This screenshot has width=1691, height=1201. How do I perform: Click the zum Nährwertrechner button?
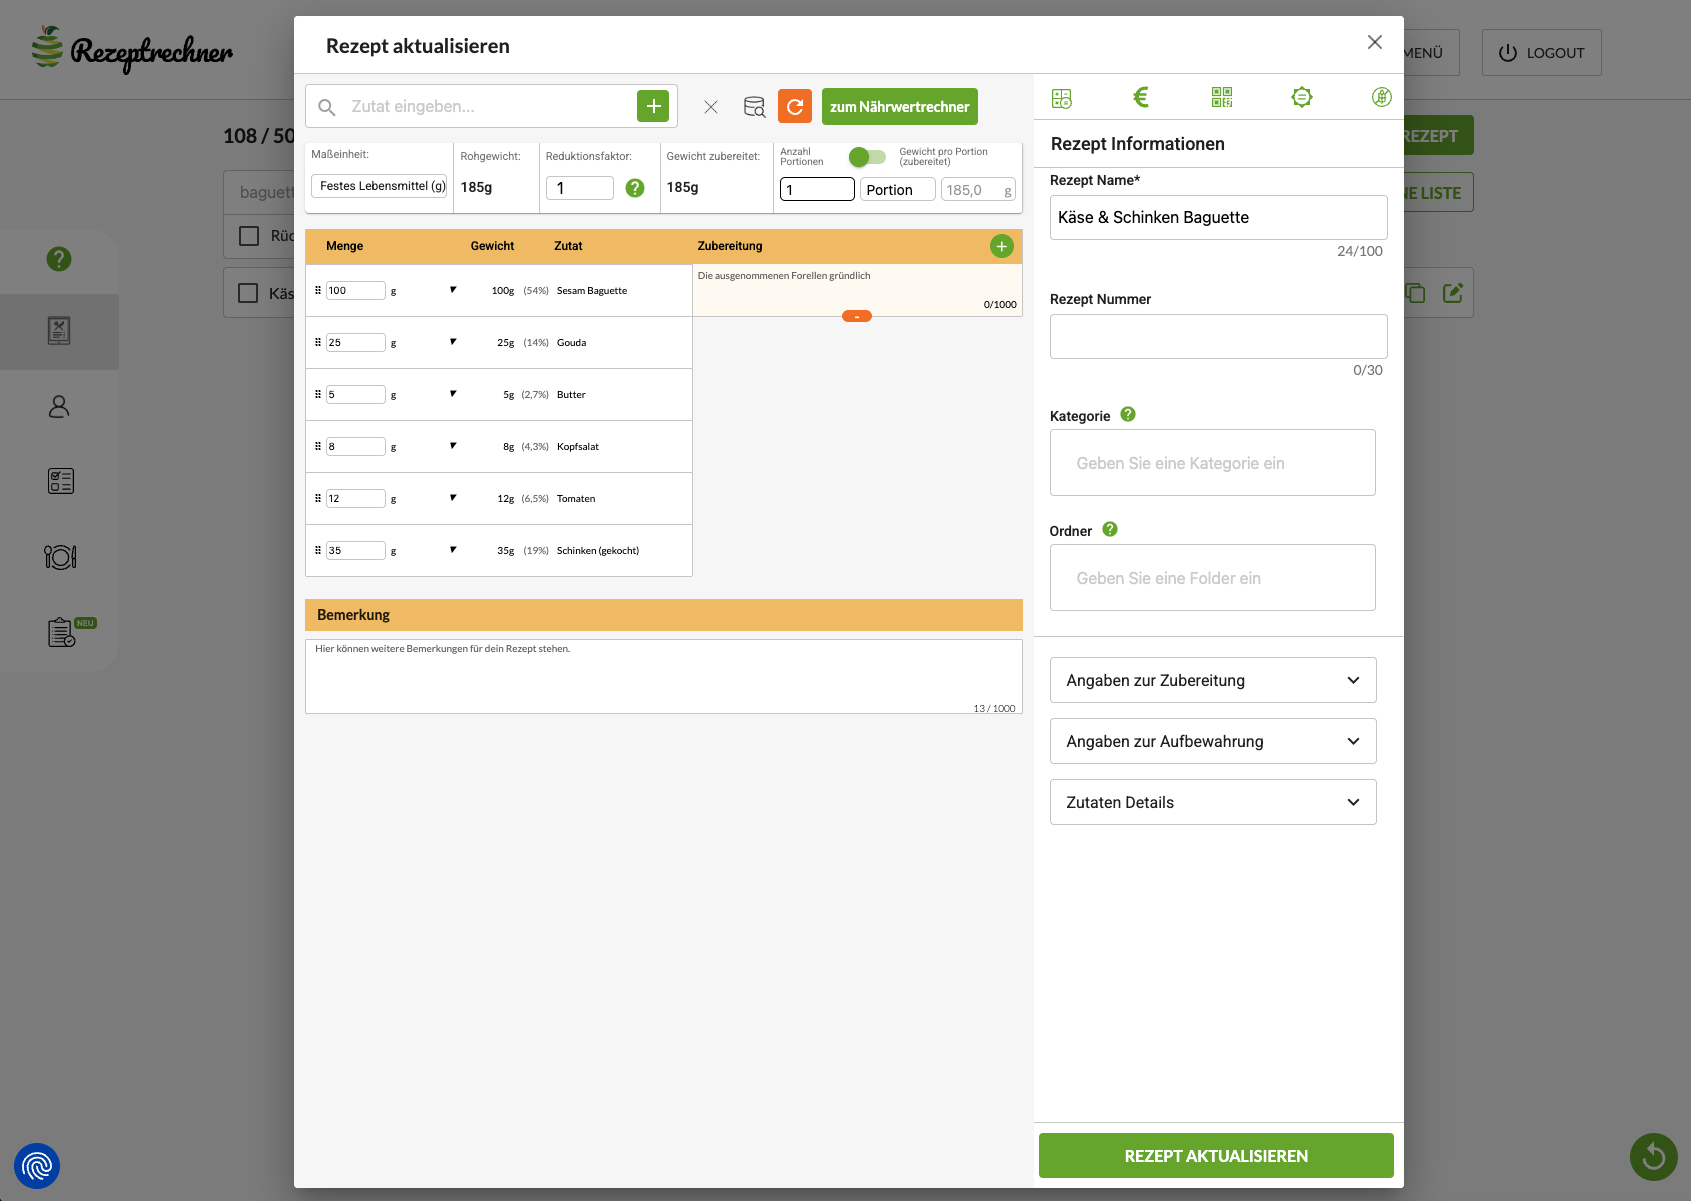[899, 107]
